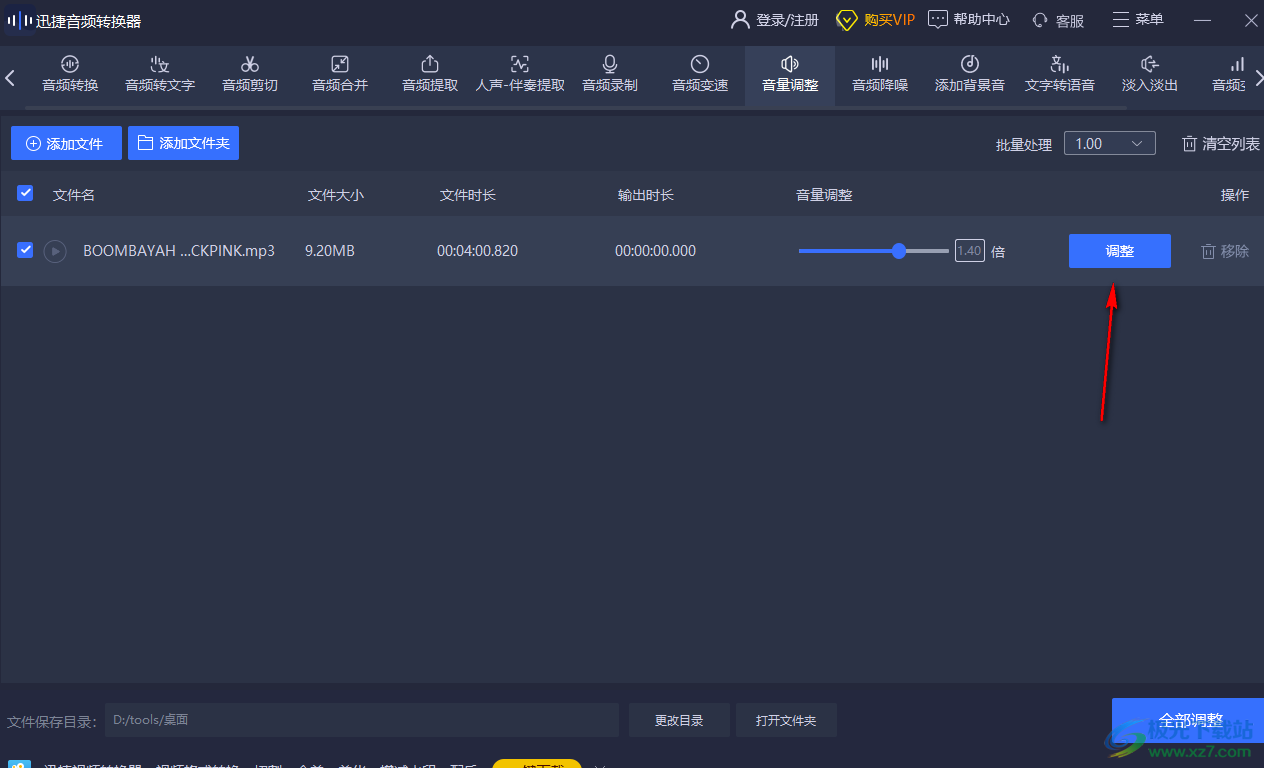Click the 购买VIP diamond button
Viewport: 1264px width, 768px height.
[875, 20]
